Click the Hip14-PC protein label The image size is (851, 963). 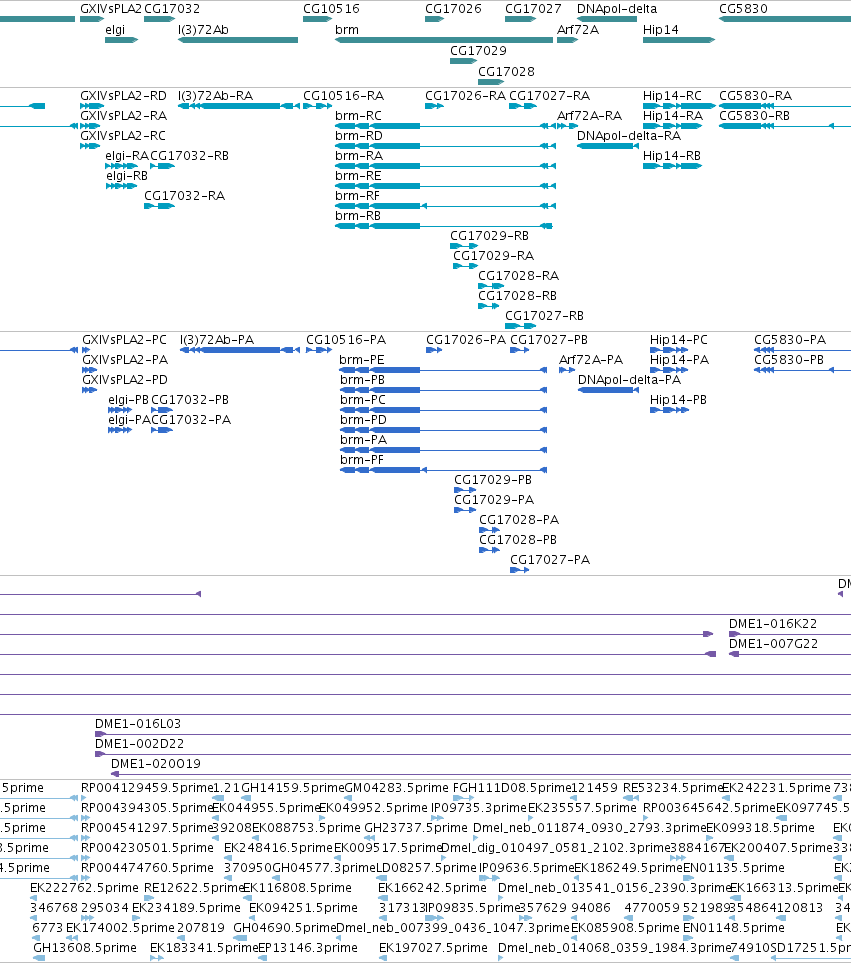click(678, 340)
